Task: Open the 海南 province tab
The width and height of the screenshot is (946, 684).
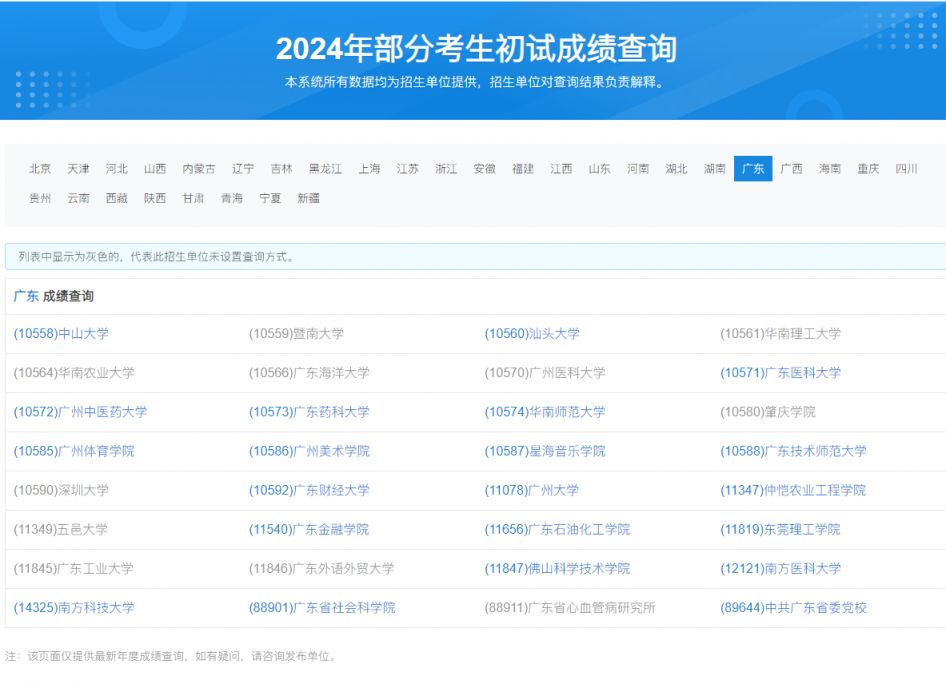Action: click(x=830, y=169)
